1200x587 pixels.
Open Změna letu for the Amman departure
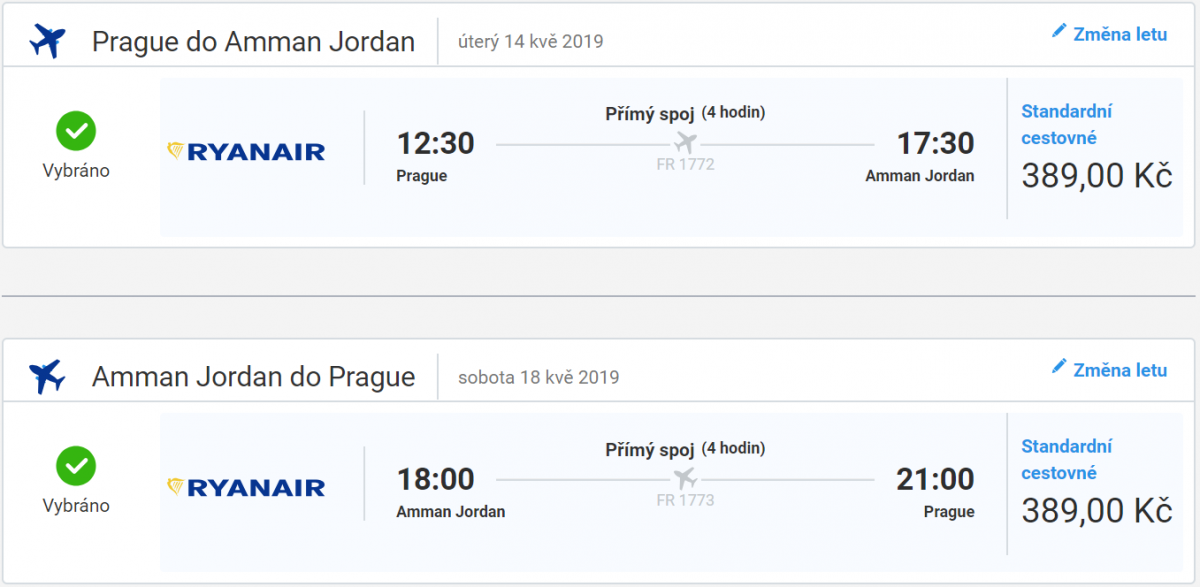click(x=1120, y=370)
